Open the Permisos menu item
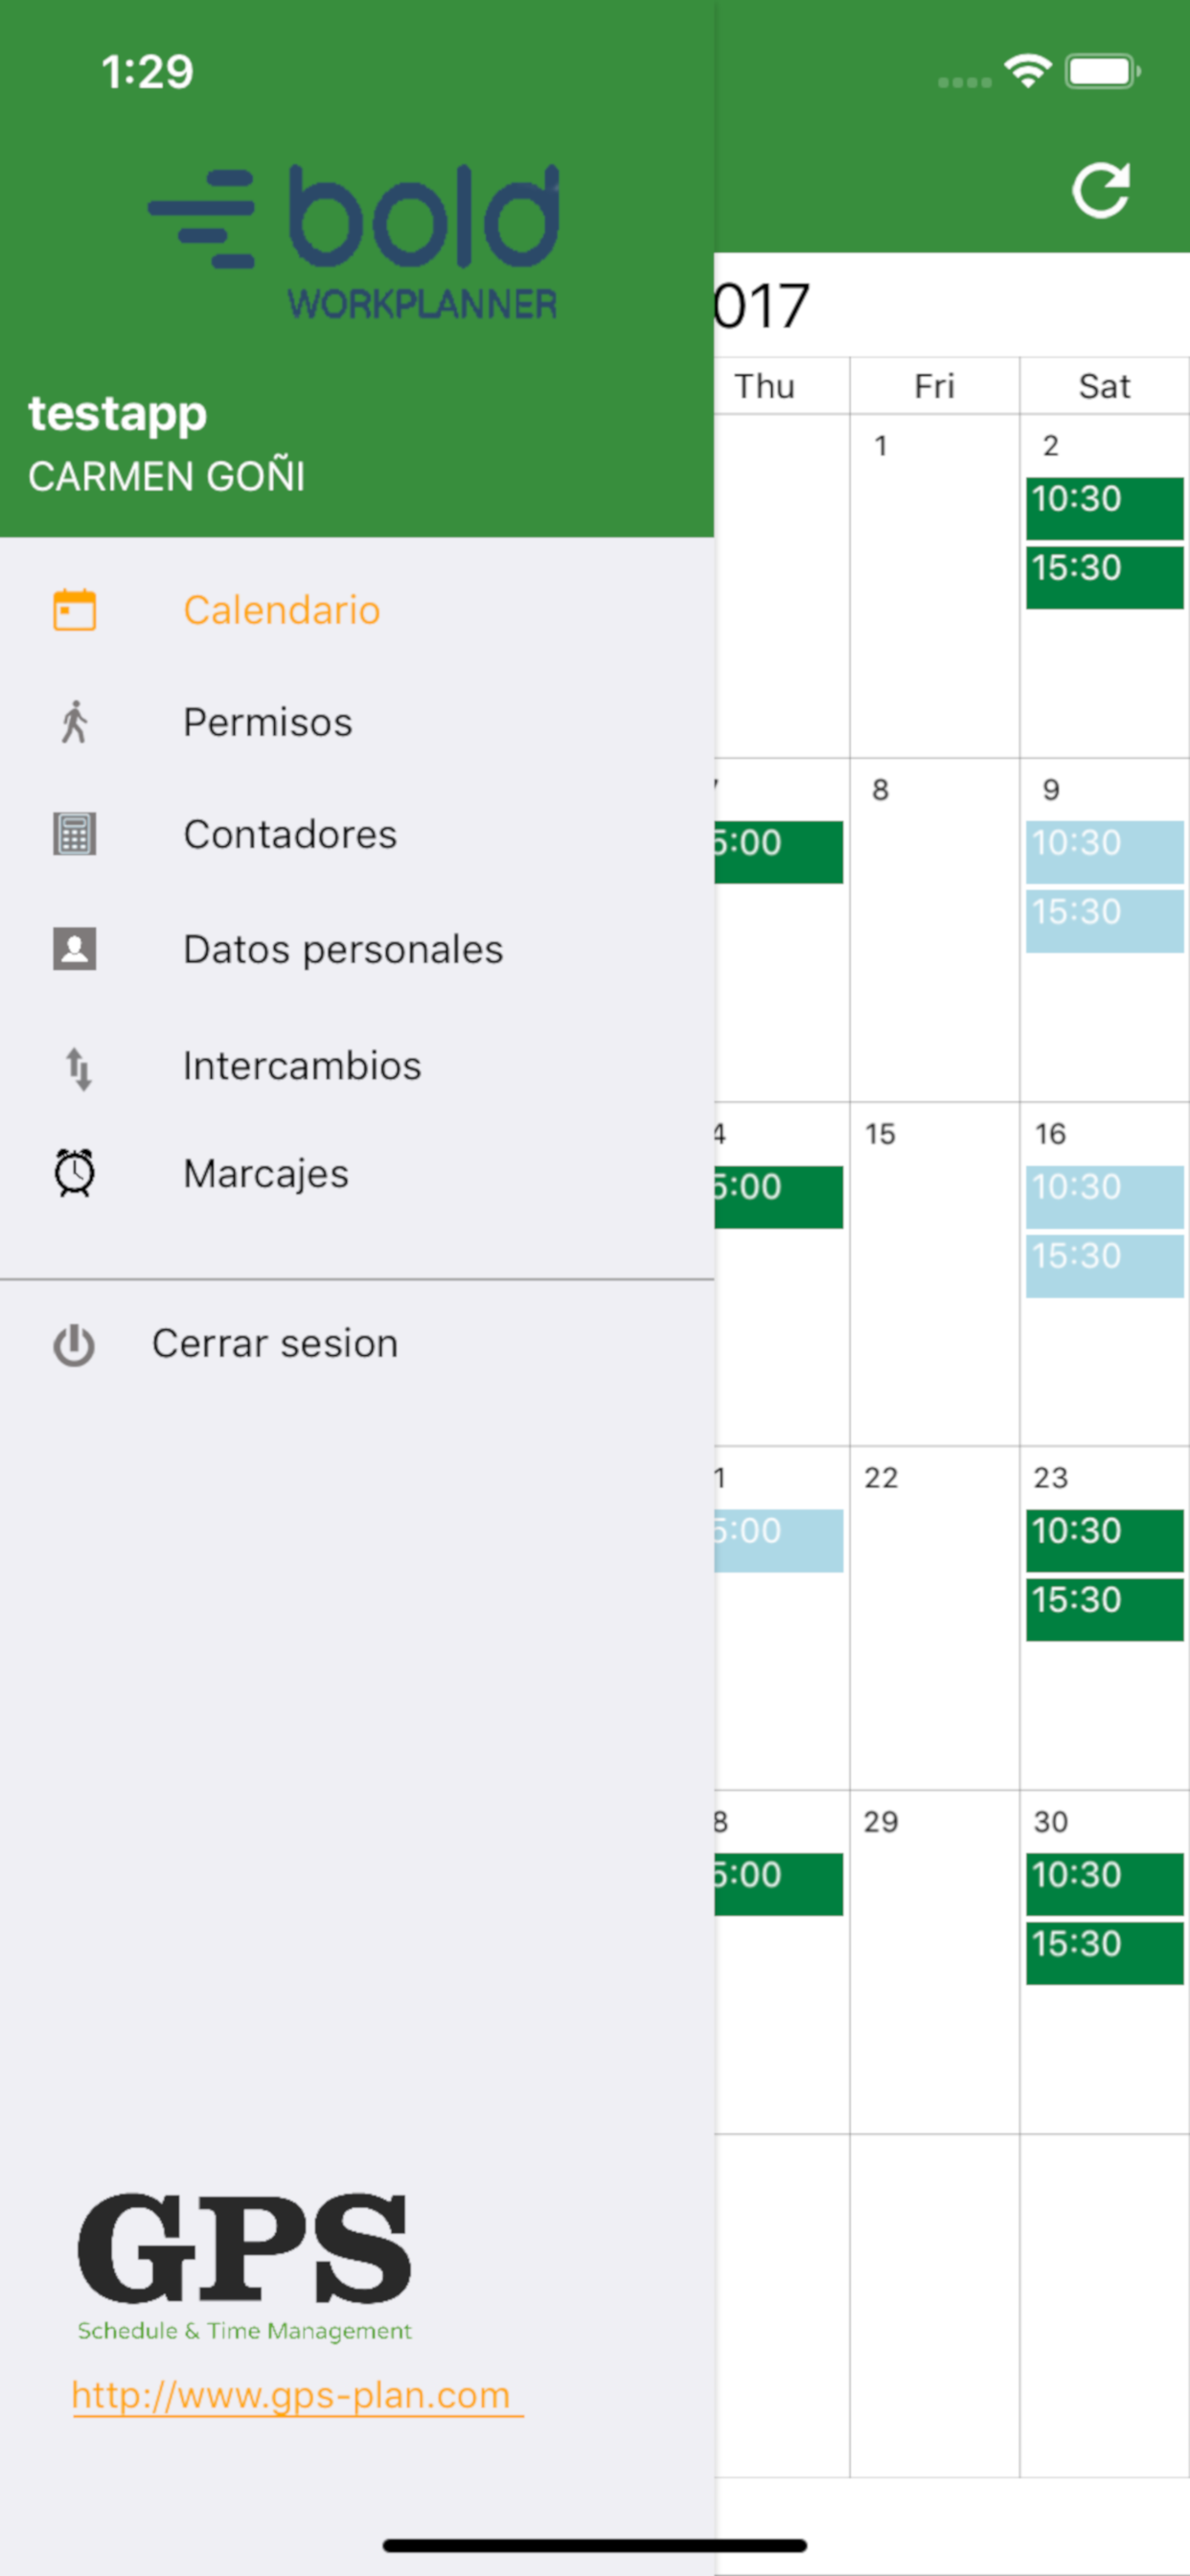The height and width of the screenshot is (2576, 1190). [x=267, y=722]
